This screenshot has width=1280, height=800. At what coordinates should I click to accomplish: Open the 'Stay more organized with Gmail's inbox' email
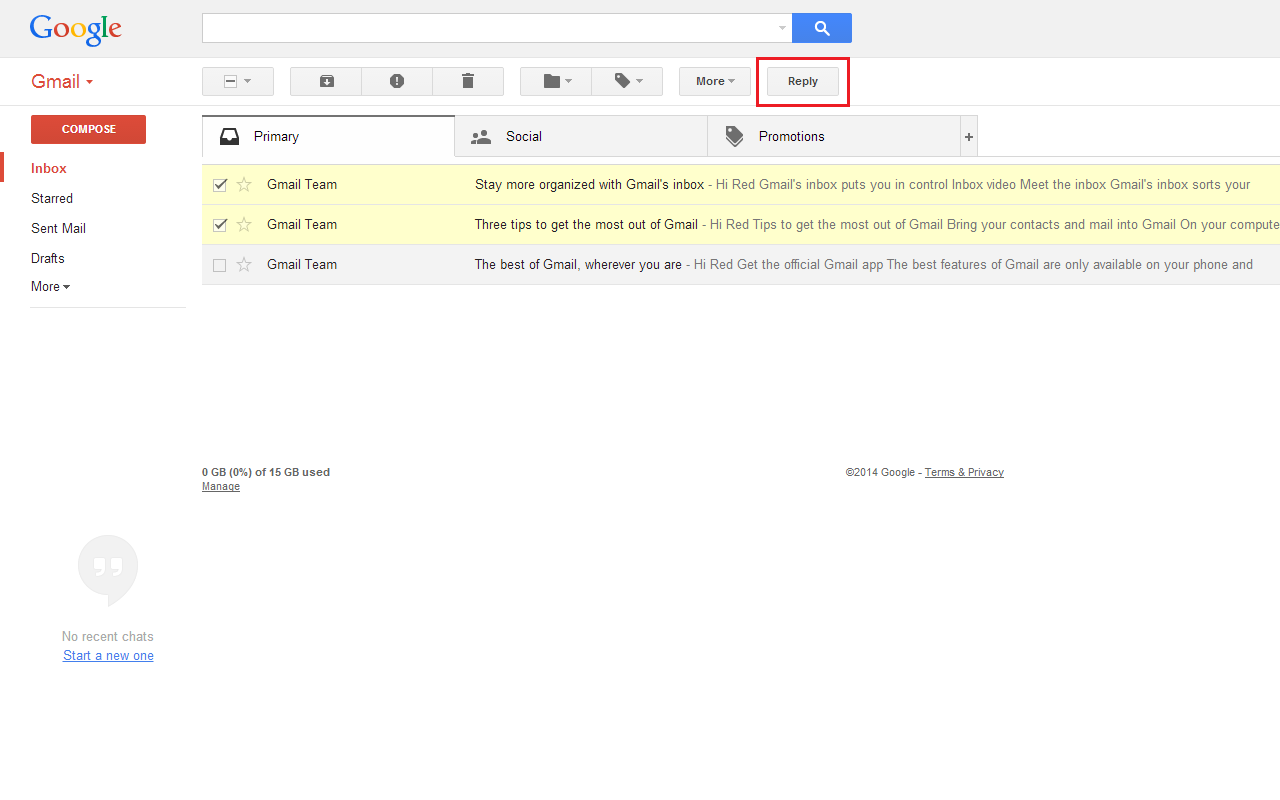pyautogui.click(x=741, y=184)
